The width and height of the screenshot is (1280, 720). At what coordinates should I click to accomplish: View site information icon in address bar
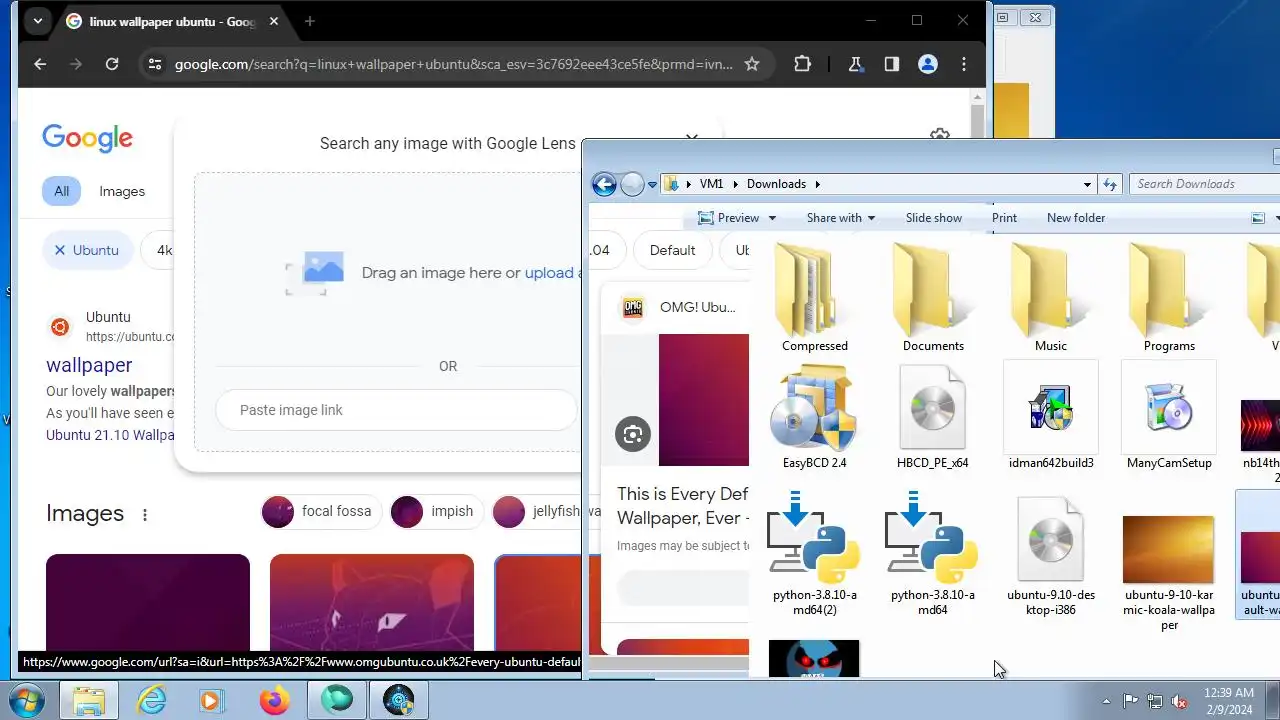(x=153, y=64)
